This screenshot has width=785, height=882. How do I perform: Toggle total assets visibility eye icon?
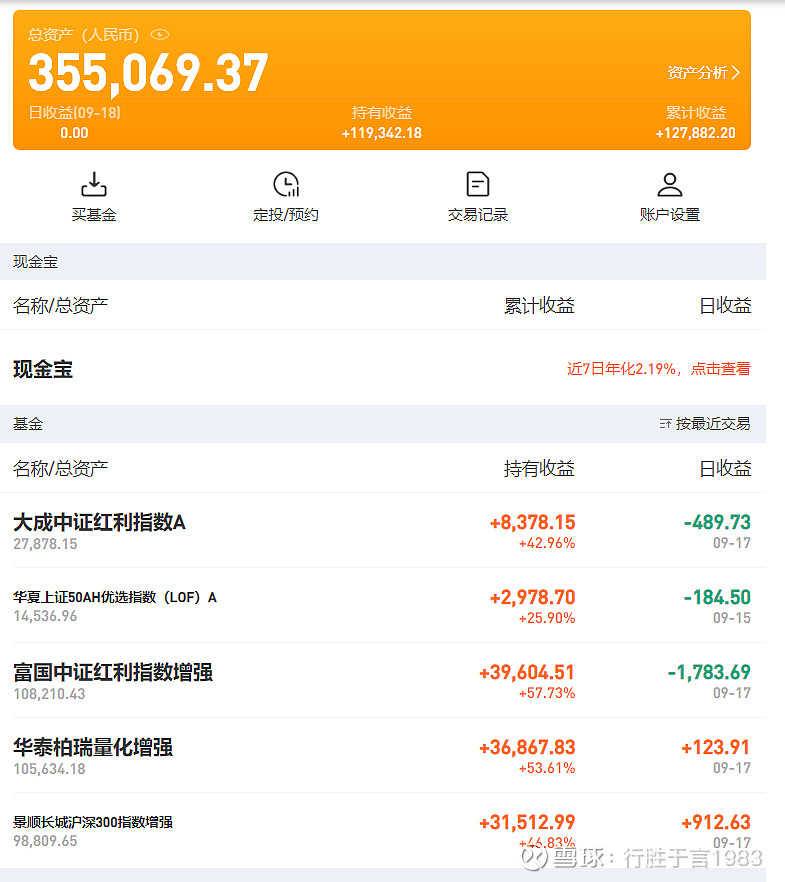[x=160, y=35]
